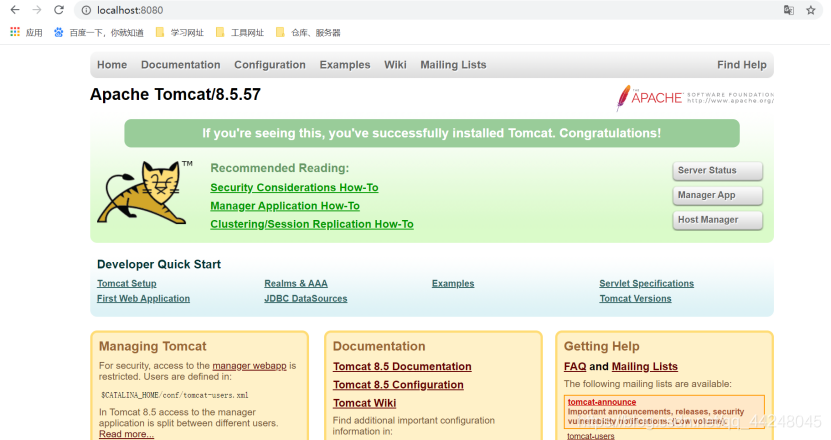Open Tomcat 8.5 Configuration link

(398, 385)
